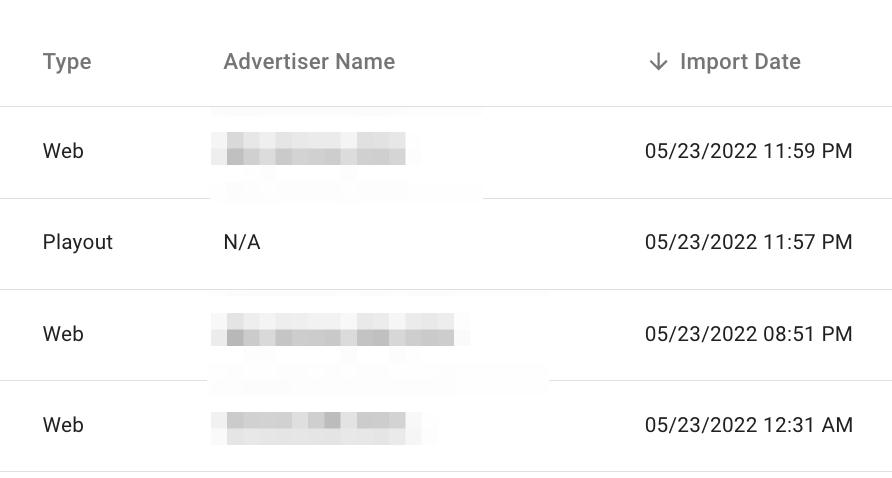Click blurred advertiser name in 12:31 AM row

pyautogui.click(x=315, y=423)
